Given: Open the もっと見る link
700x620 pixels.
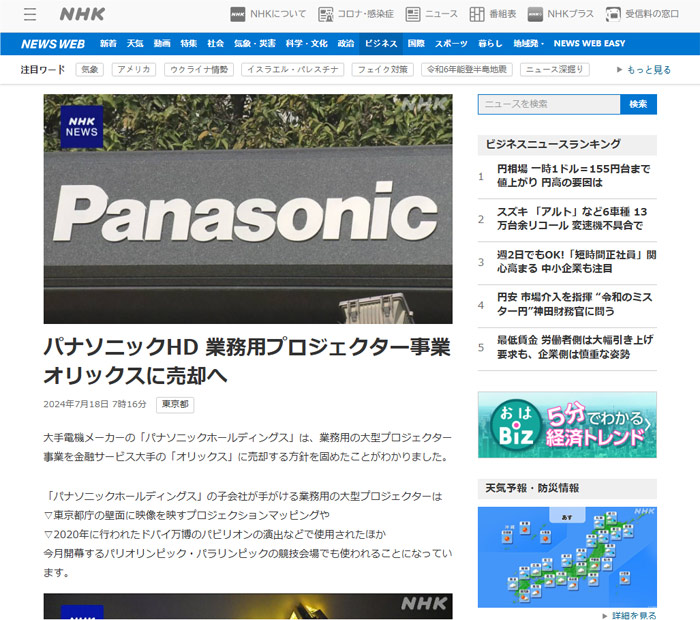Looking at the screenshot, I should coord(648,70).
